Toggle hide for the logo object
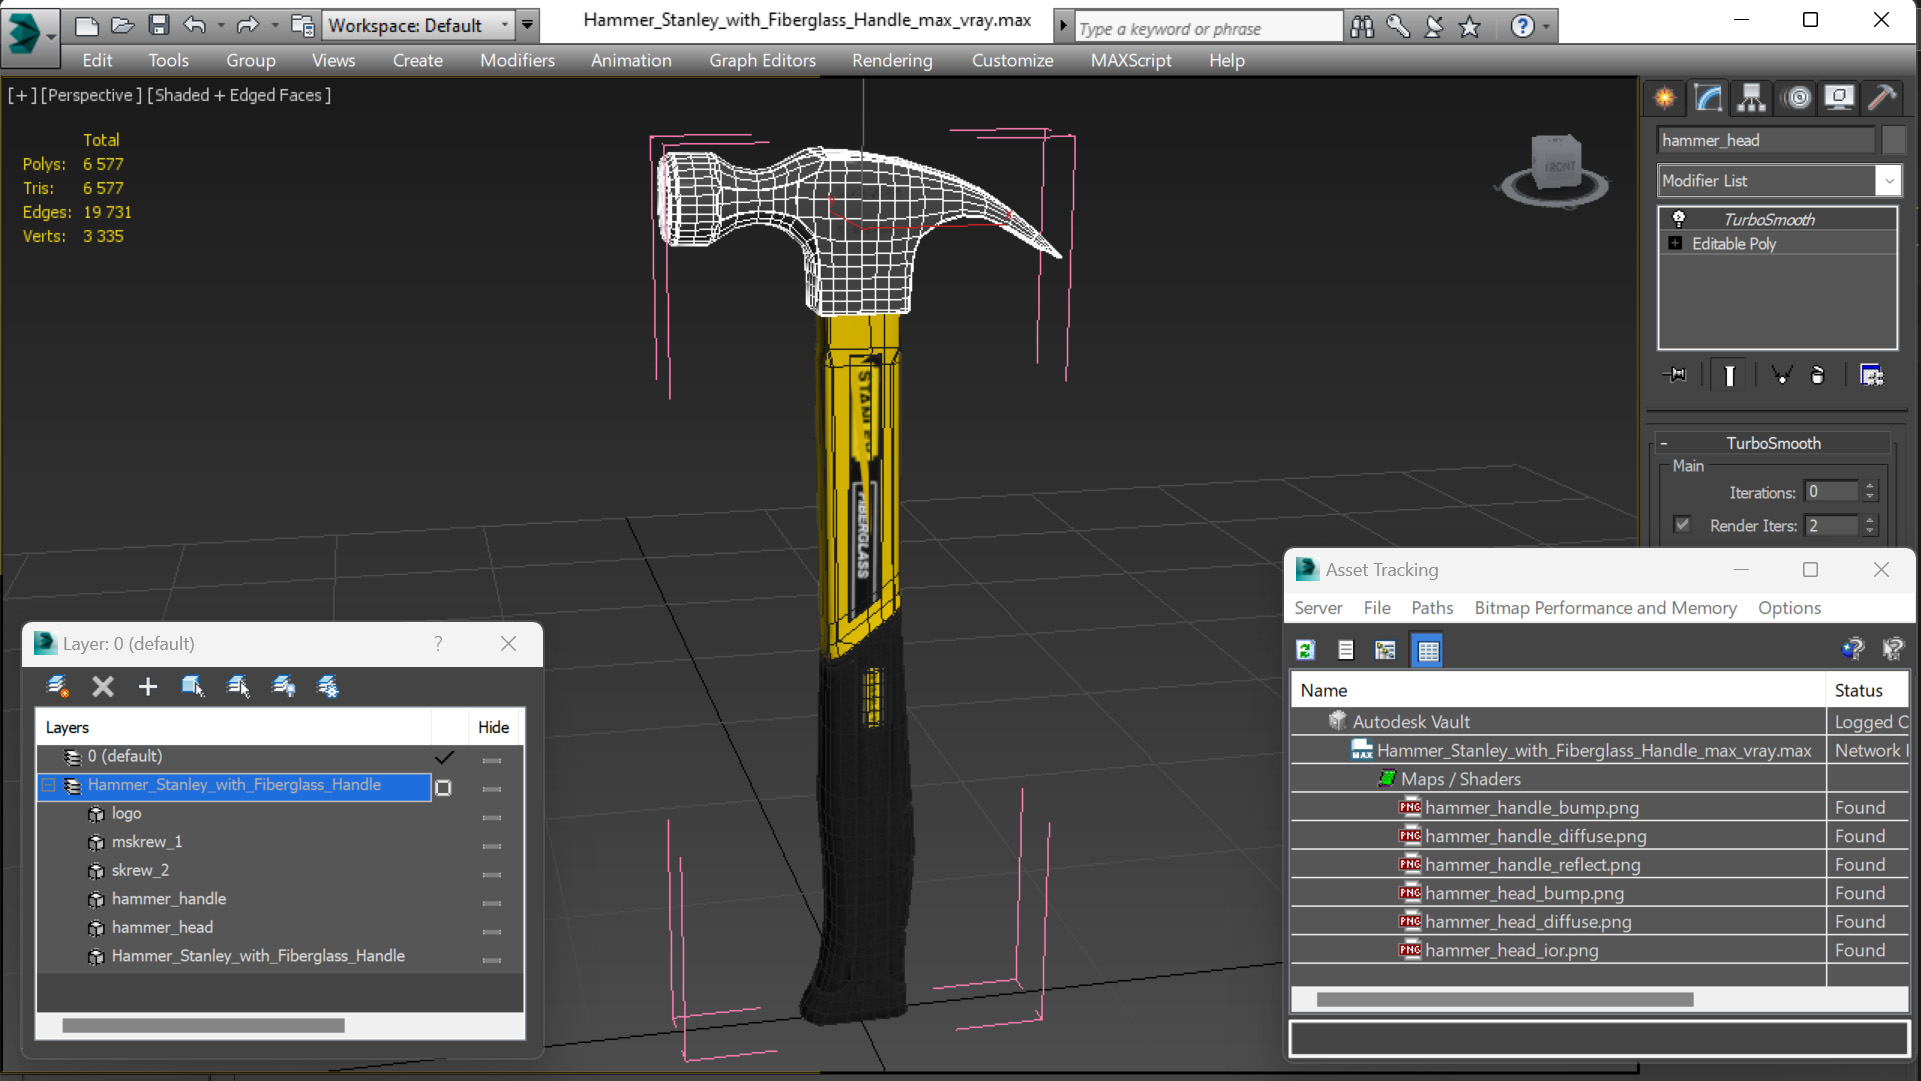The width and height of the screenshot is (1921, 1081). pyautogui.click(x=491, y=817)
